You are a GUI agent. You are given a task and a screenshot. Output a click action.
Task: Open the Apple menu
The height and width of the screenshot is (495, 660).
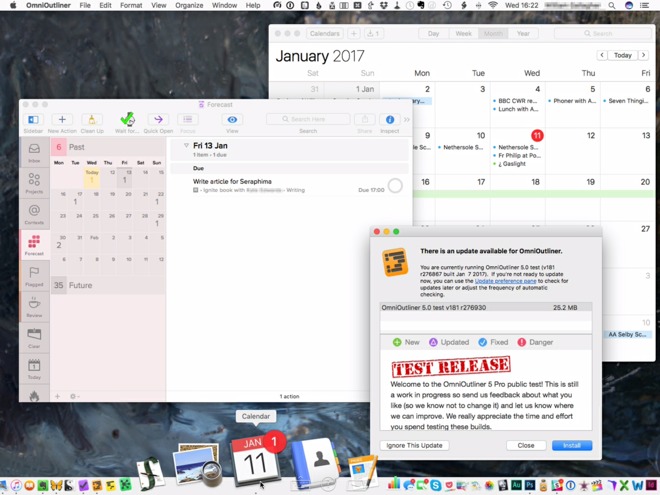click(x=13, y=5)
